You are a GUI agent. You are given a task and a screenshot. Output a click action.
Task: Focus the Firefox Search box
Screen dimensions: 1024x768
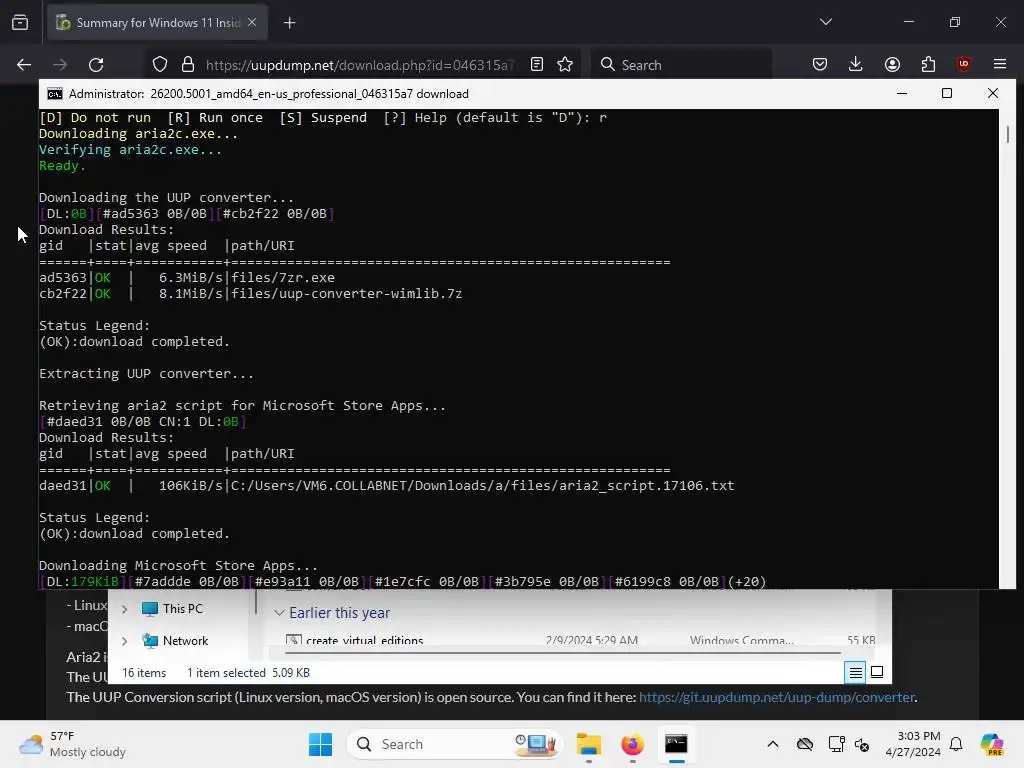tap(682, 65)
